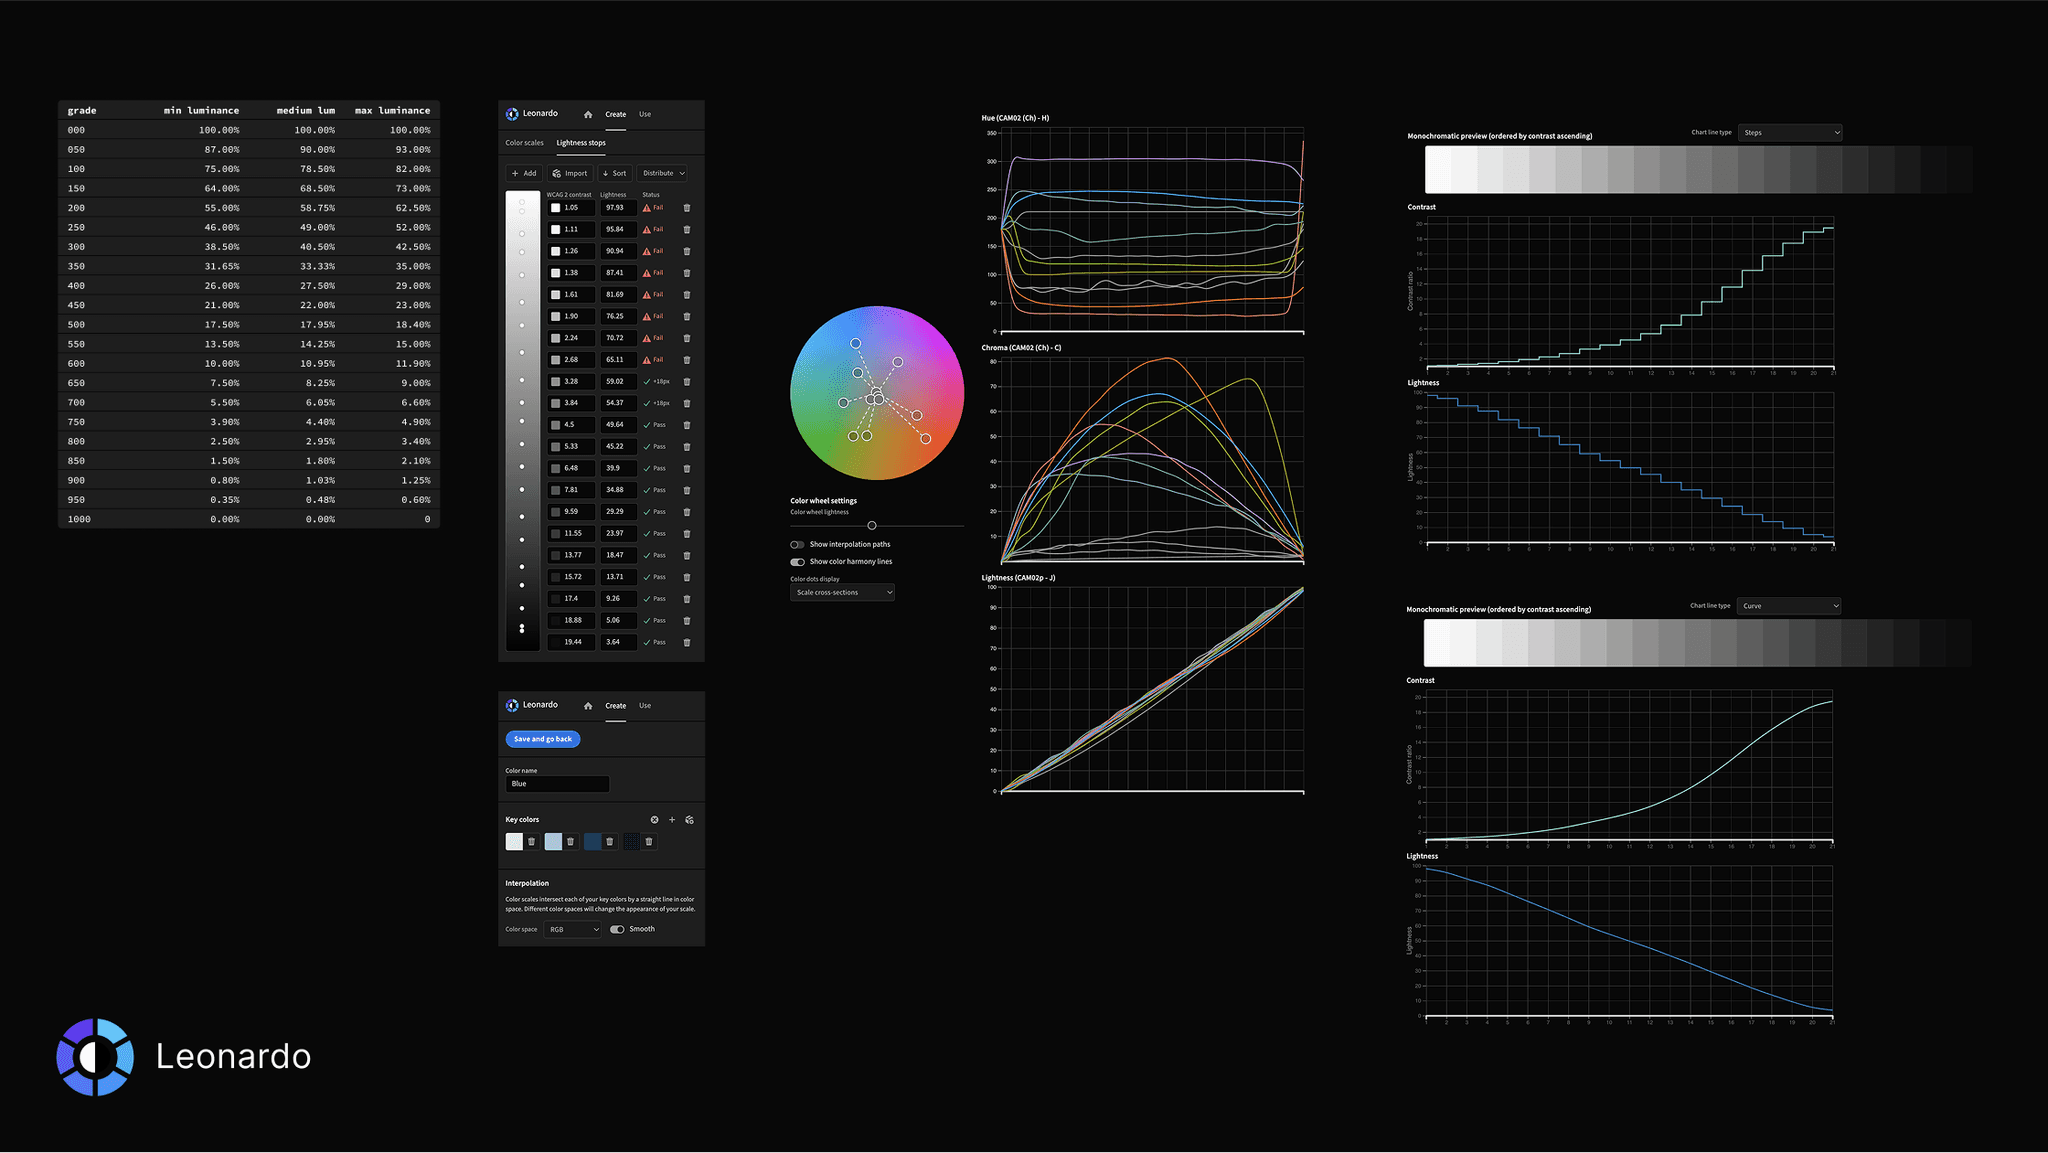The image size is (2048, 1153).
Task: Clear all key colors with the circled X
Action: [x=655, y=820]
